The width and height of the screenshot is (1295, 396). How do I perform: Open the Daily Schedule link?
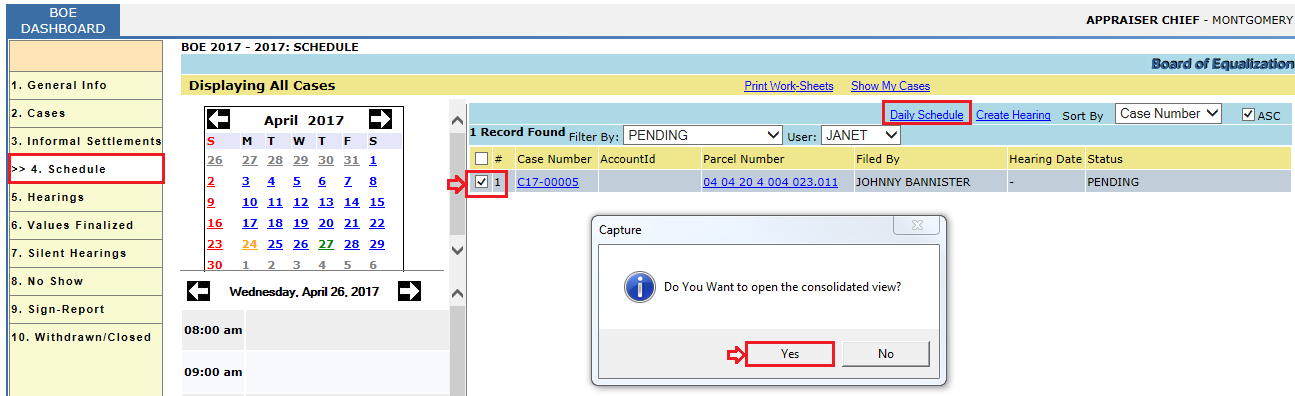click(x=927, y=115)
